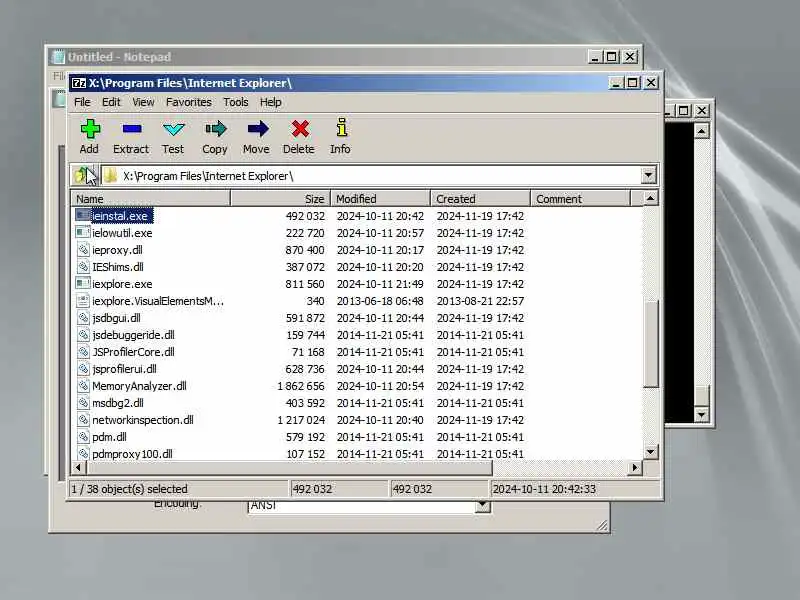The width and height of the screenshot is (800, 600).
Task: Click the vertical scrollbar thumb in file list
Action: (x=651, y=343)
